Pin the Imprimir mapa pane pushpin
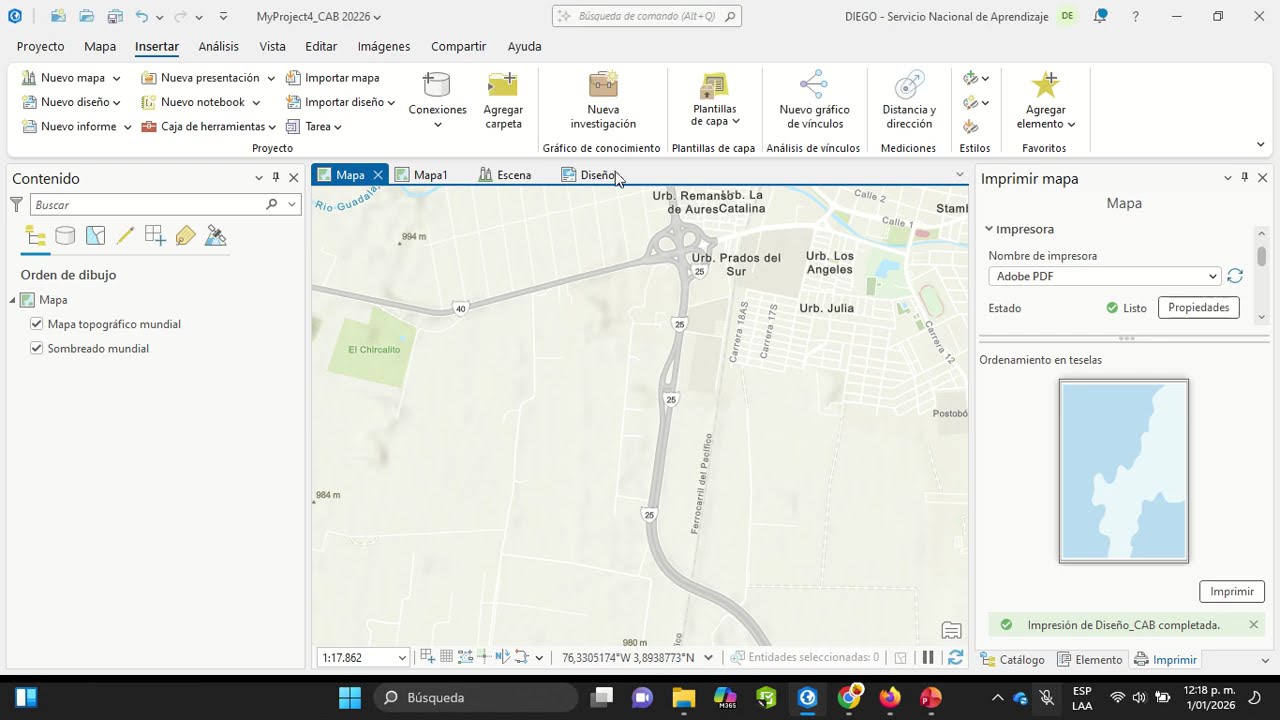The width and height of the screenshot is (1280, 720). coord(1245,178)
